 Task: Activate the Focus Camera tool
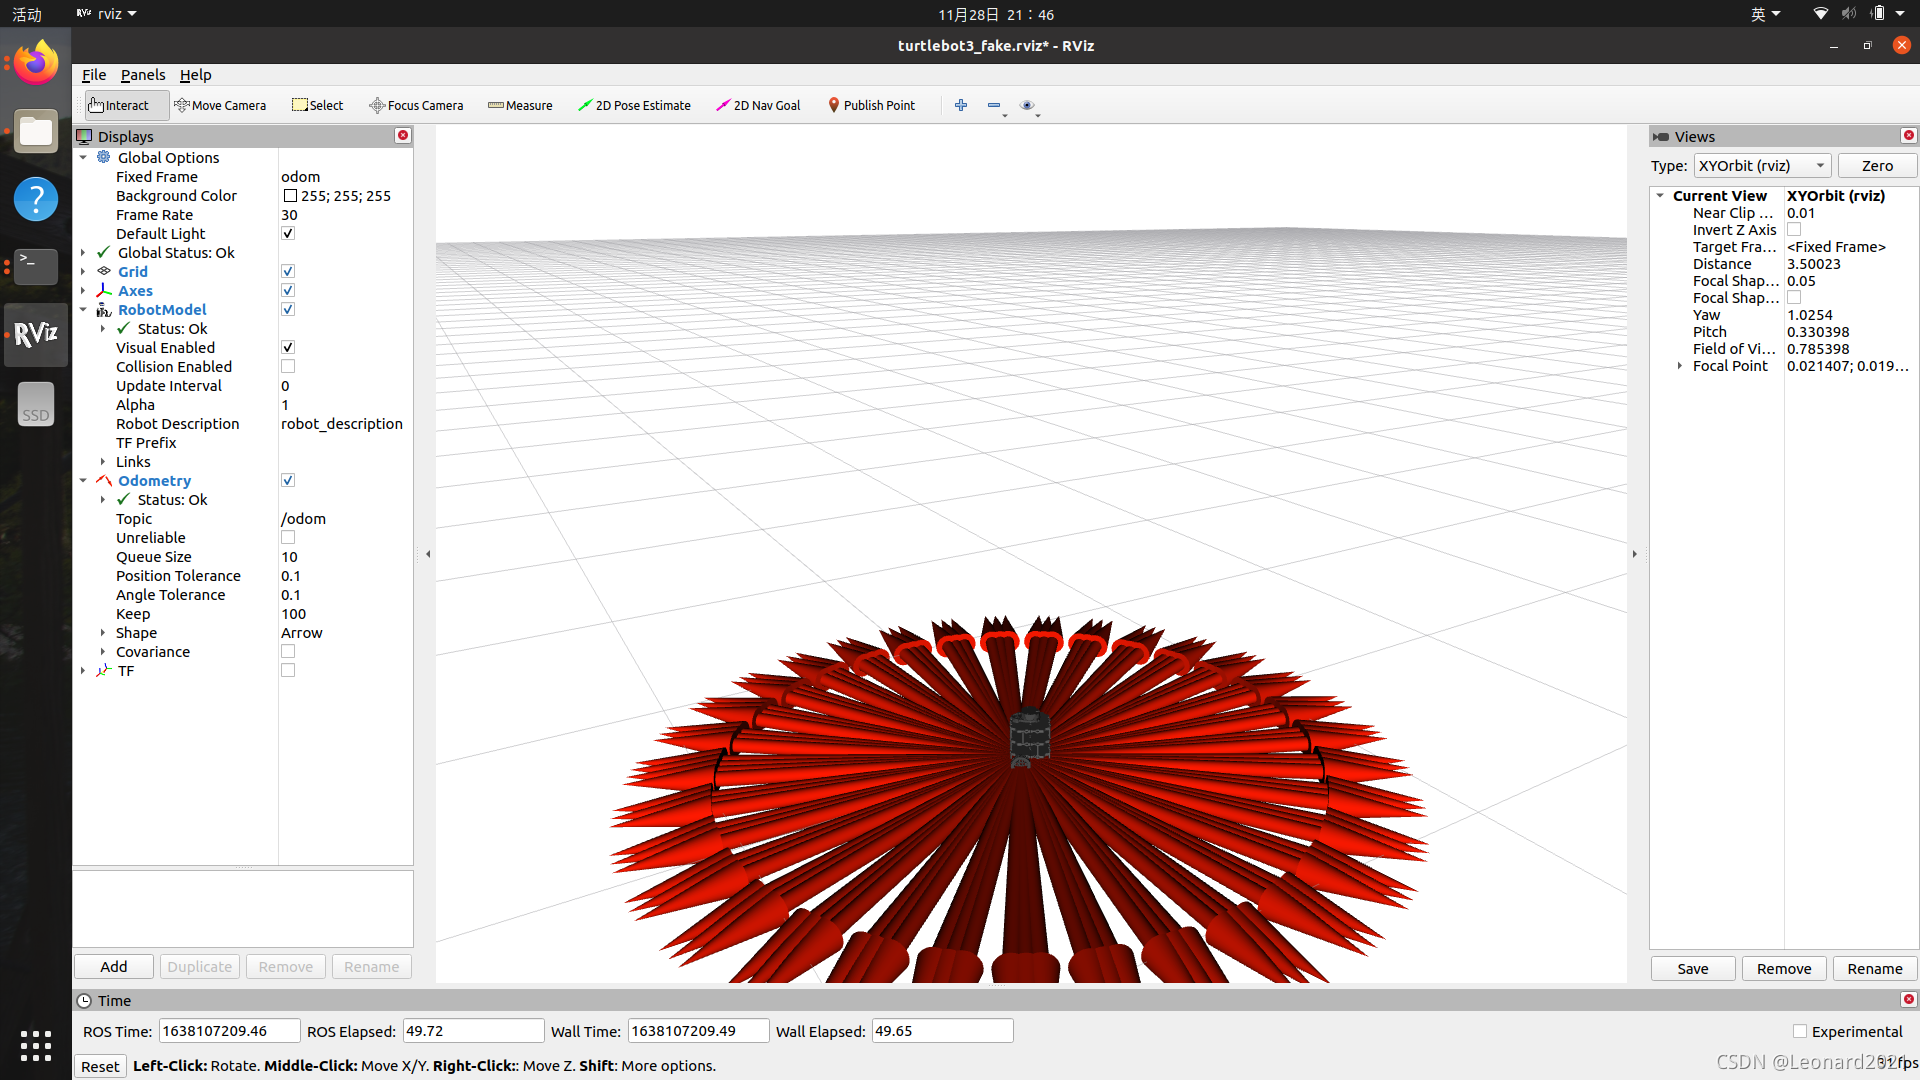(x=416, y=105)
